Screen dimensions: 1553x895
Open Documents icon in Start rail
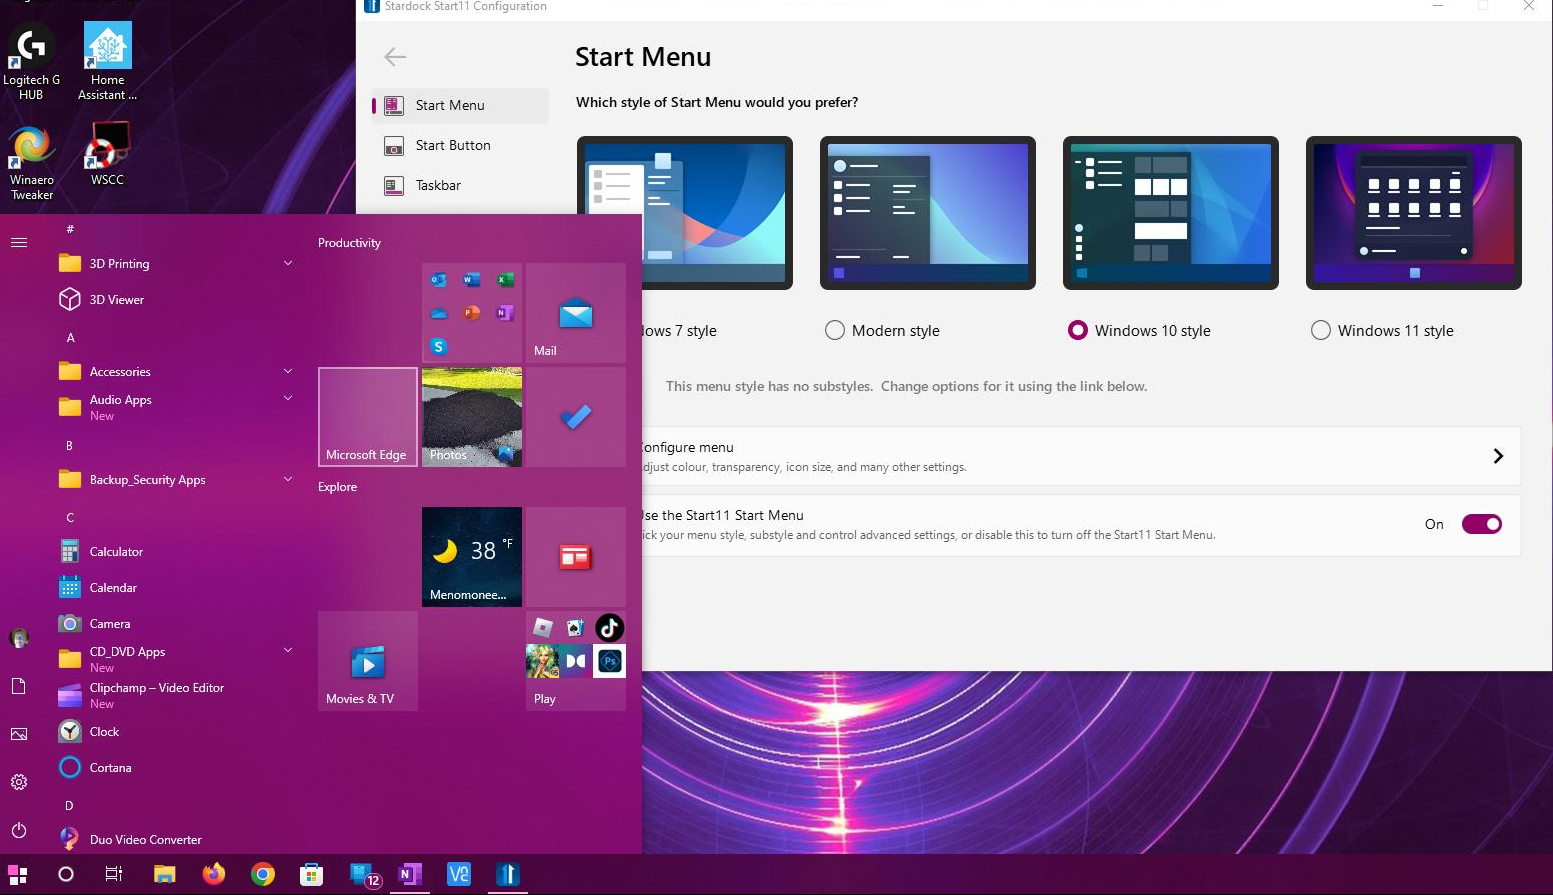(18, 686)
